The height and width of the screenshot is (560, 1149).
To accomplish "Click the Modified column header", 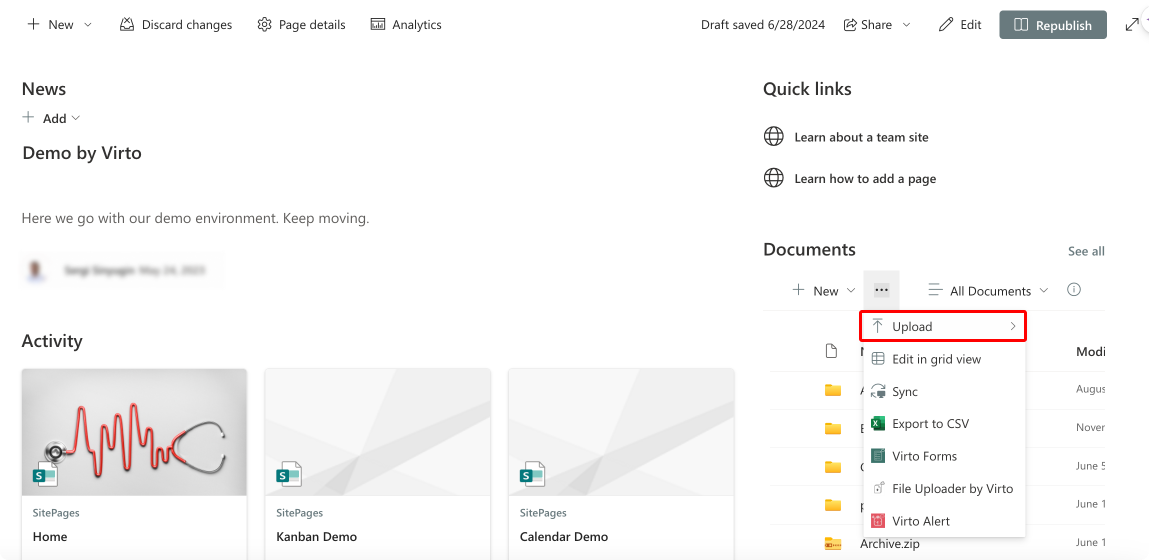I will pos(1090,352).
